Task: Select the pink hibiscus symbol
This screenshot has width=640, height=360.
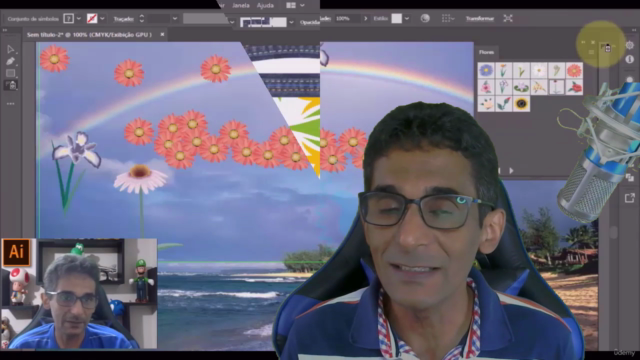Action: (486, 87)
